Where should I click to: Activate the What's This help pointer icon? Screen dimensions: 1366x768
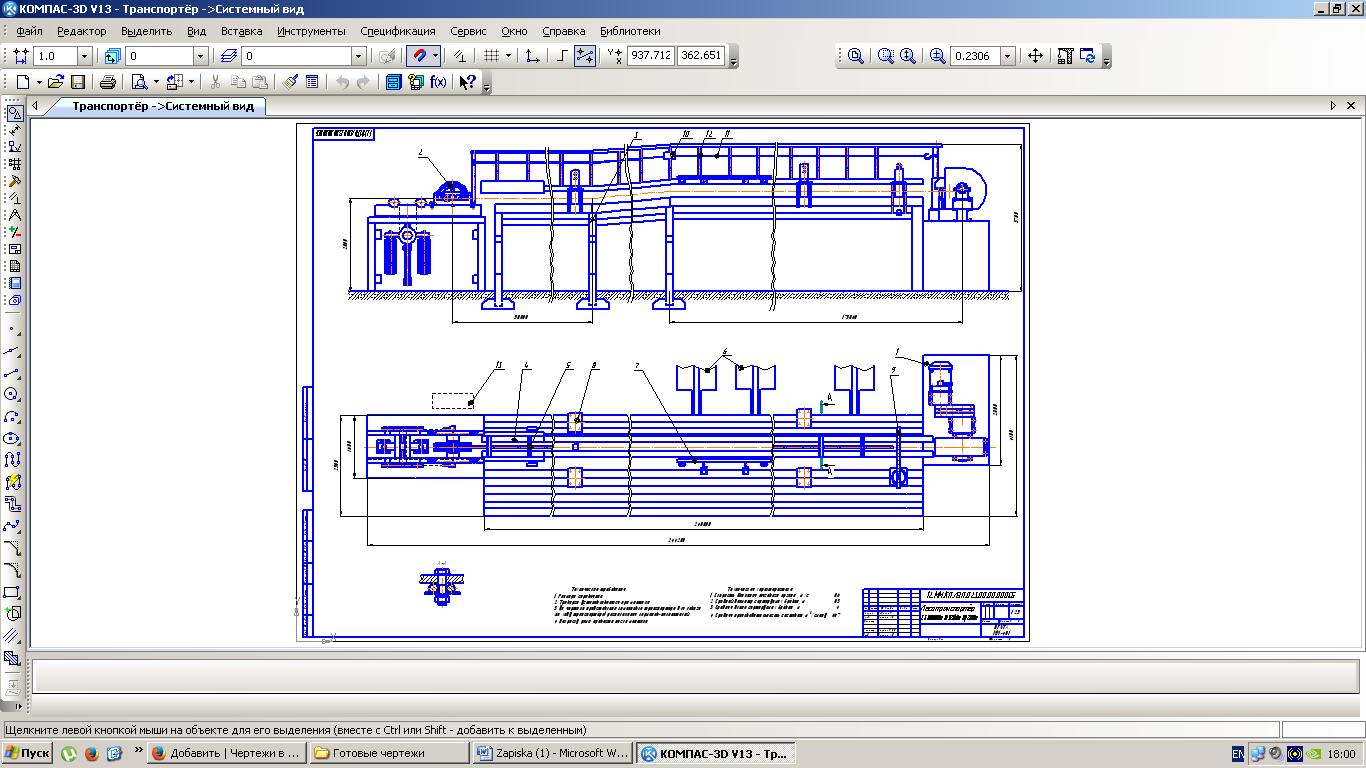point(467,82)
